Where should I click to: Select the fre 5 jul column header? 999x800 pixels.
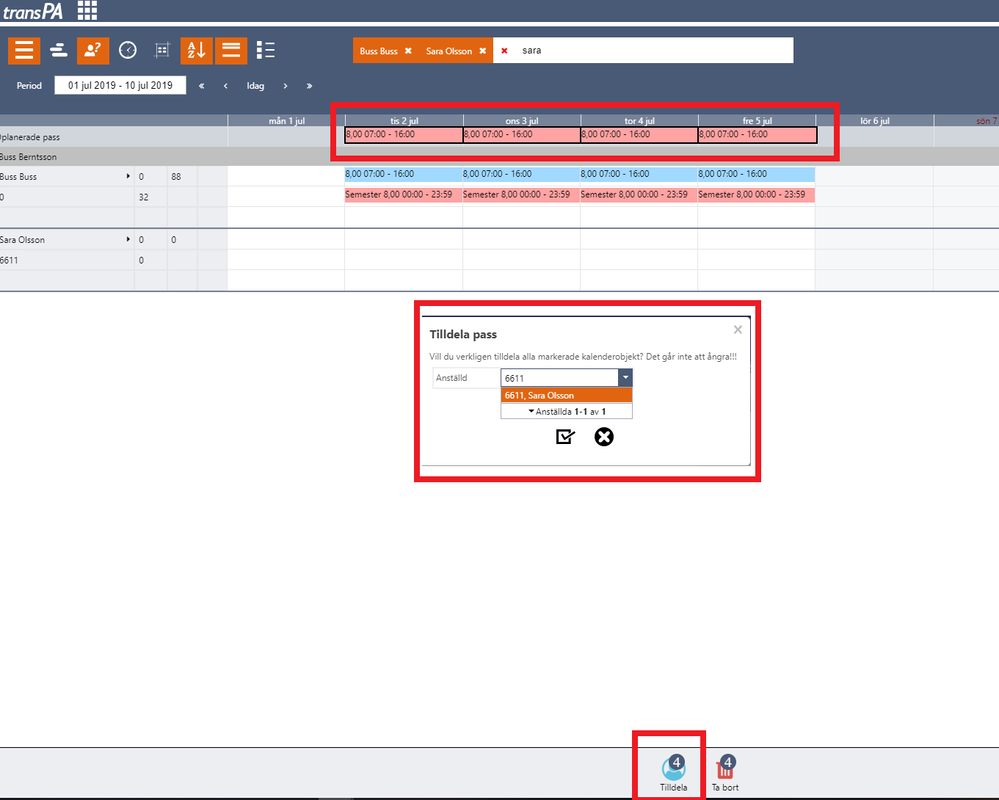(x=757, y=120)
